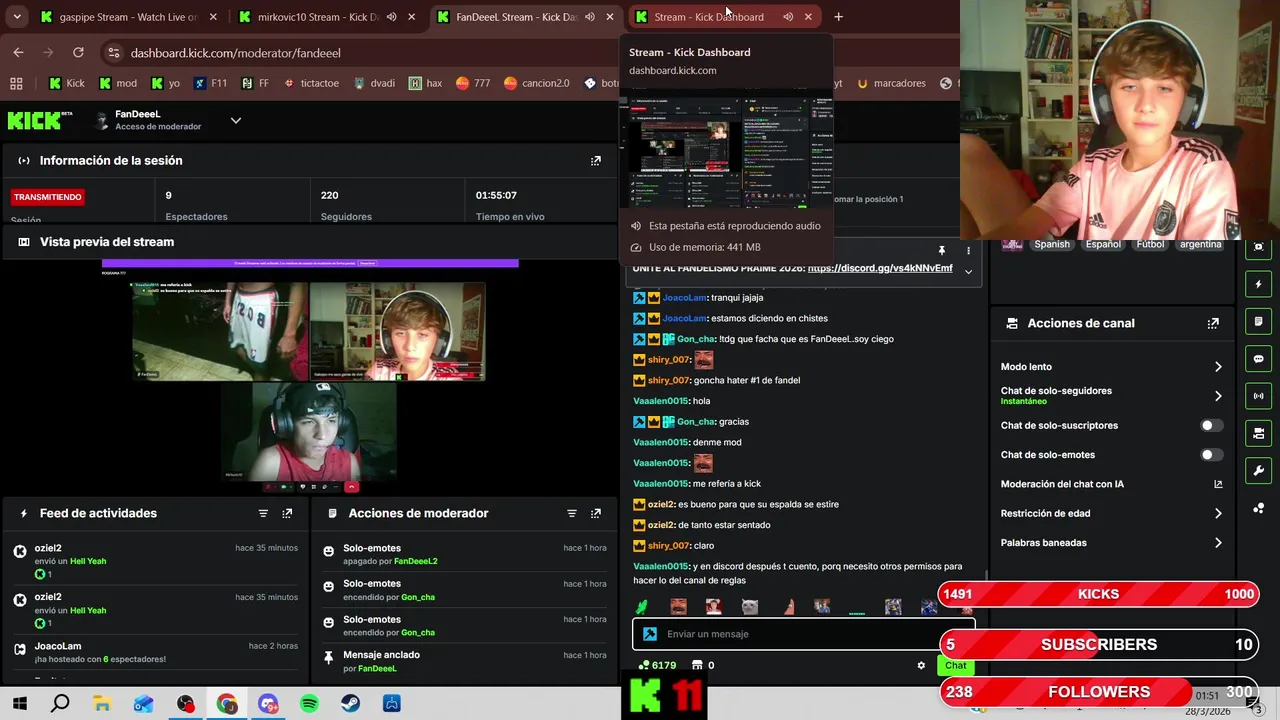Toggle Chat de solo-emotes switch
The height and width of the screenshot is (720, 1280).
click(x=1211, y=455)
